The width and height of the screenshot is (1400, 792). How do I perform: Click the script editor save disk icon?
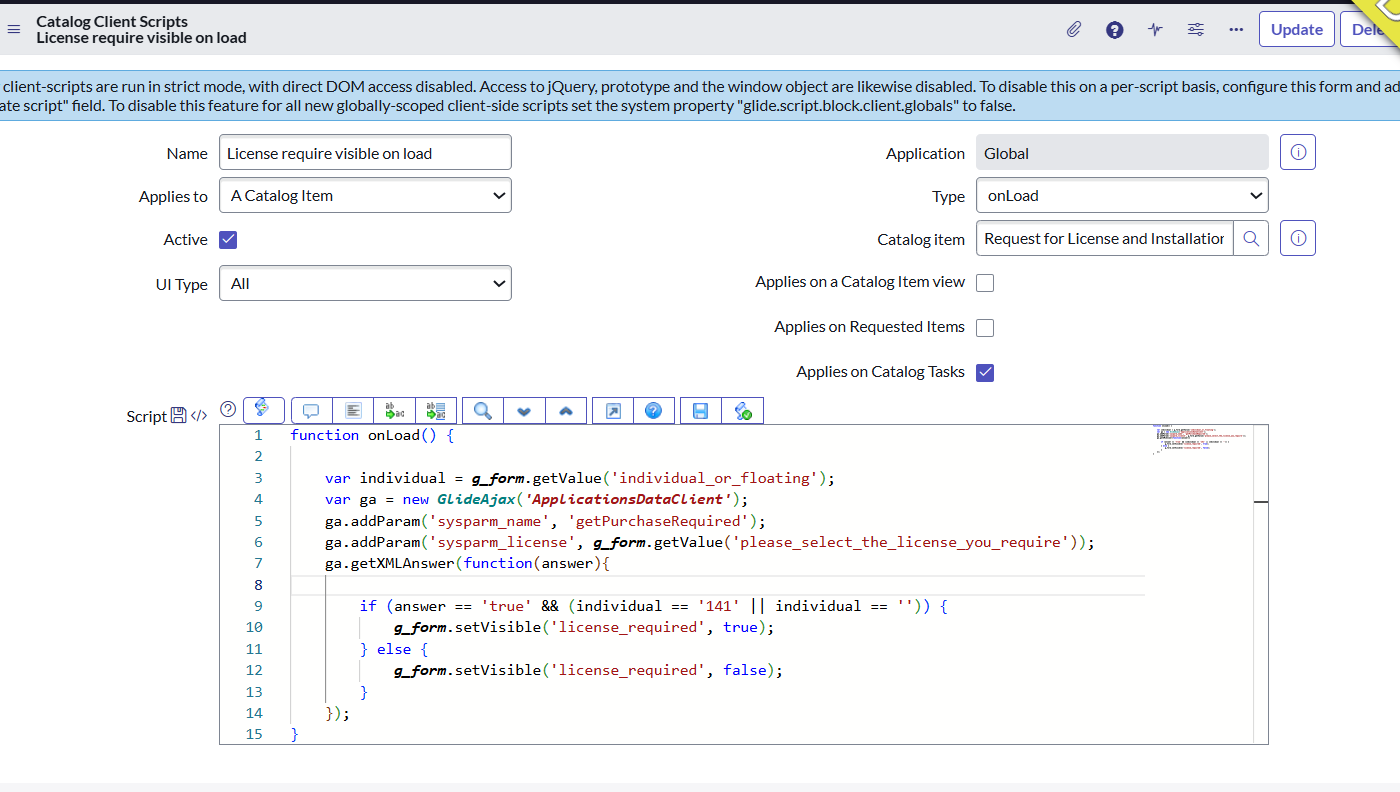pyautogui.click(x=700, y=410)
